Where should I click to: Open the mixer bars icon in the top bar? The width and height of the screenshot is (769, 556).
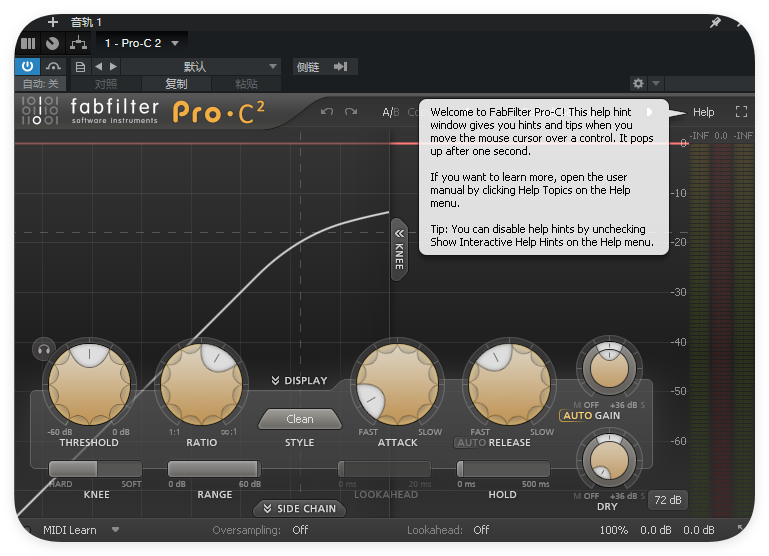click(28, 43)
